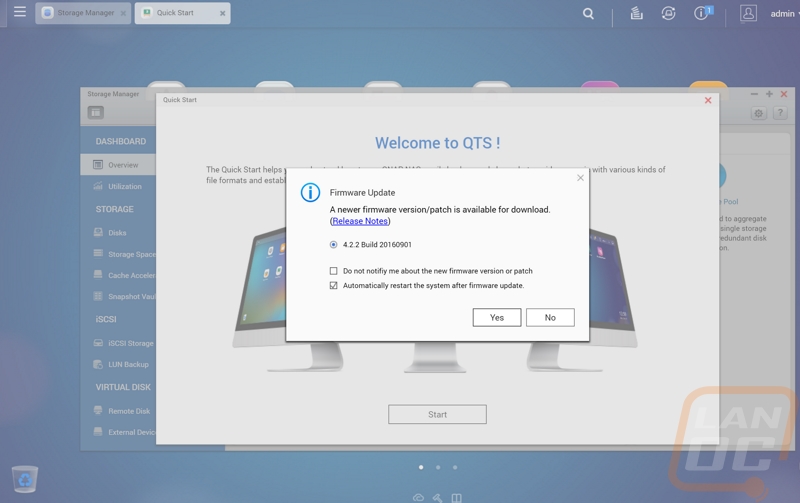The width and height of the screenshot is (800, 503).
Task: Open Storage Manager help question icon
Action: pos(780,113)
